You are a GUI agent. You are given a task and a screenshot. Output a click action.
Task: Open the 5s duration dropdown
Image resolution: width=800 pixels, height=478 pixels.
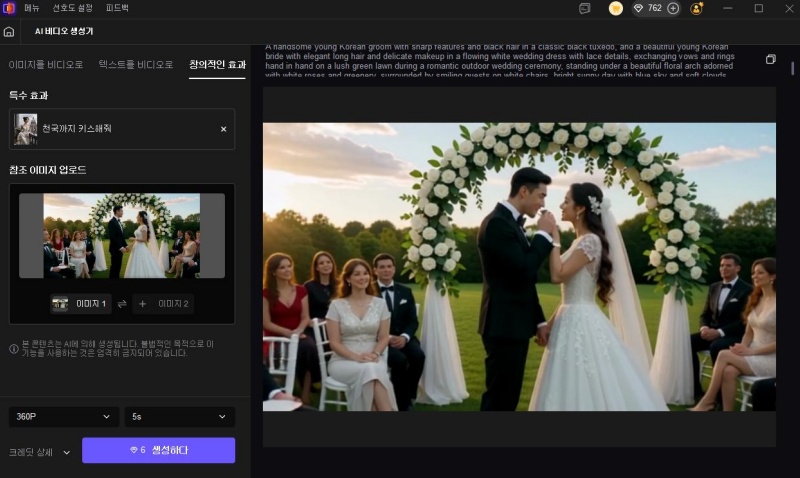[x=179, y=417]
